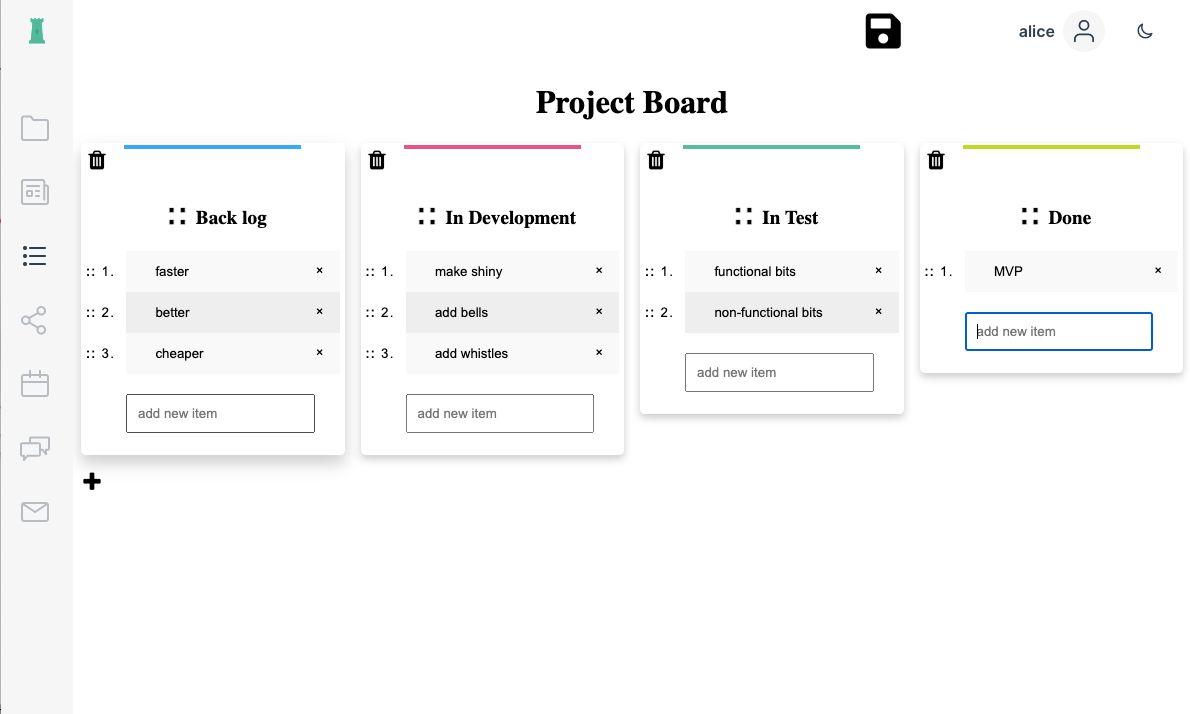Image resolution: width=1190 pixels, height=714 pixels.
Task: Open the news page sidebar icon
Action: pyautogui.click(x=35, y=192)
